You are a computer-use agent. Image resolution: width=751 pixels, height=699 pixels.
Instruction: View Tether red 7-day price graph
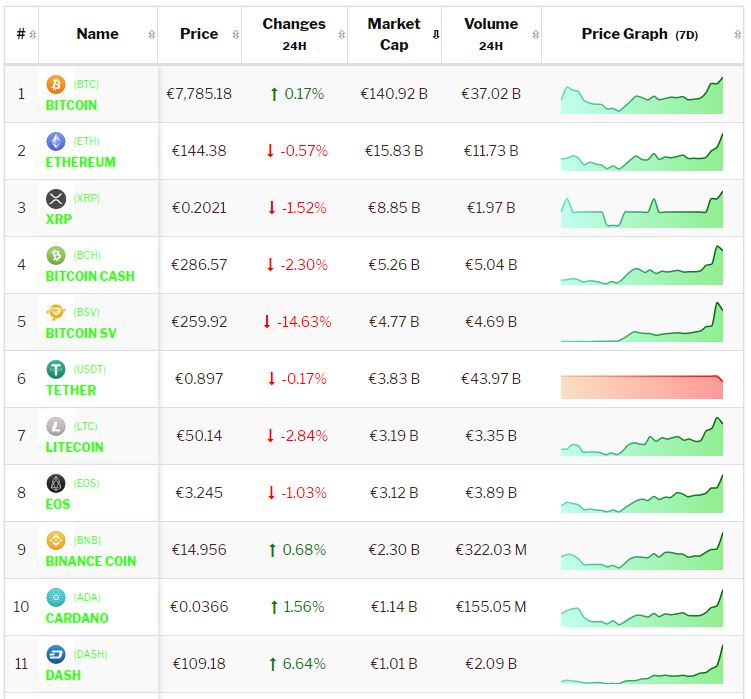tap(642, 386)
